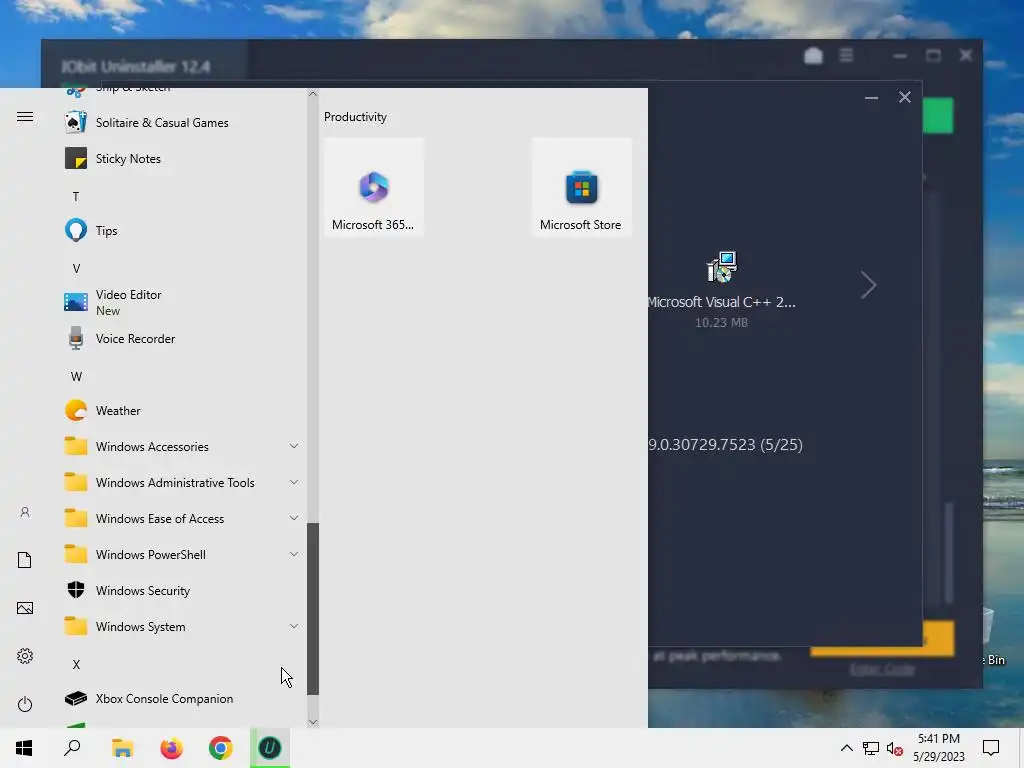The image size is (1024, 768).
Task: Open Windows Security
Action: [x=183, y=590]
